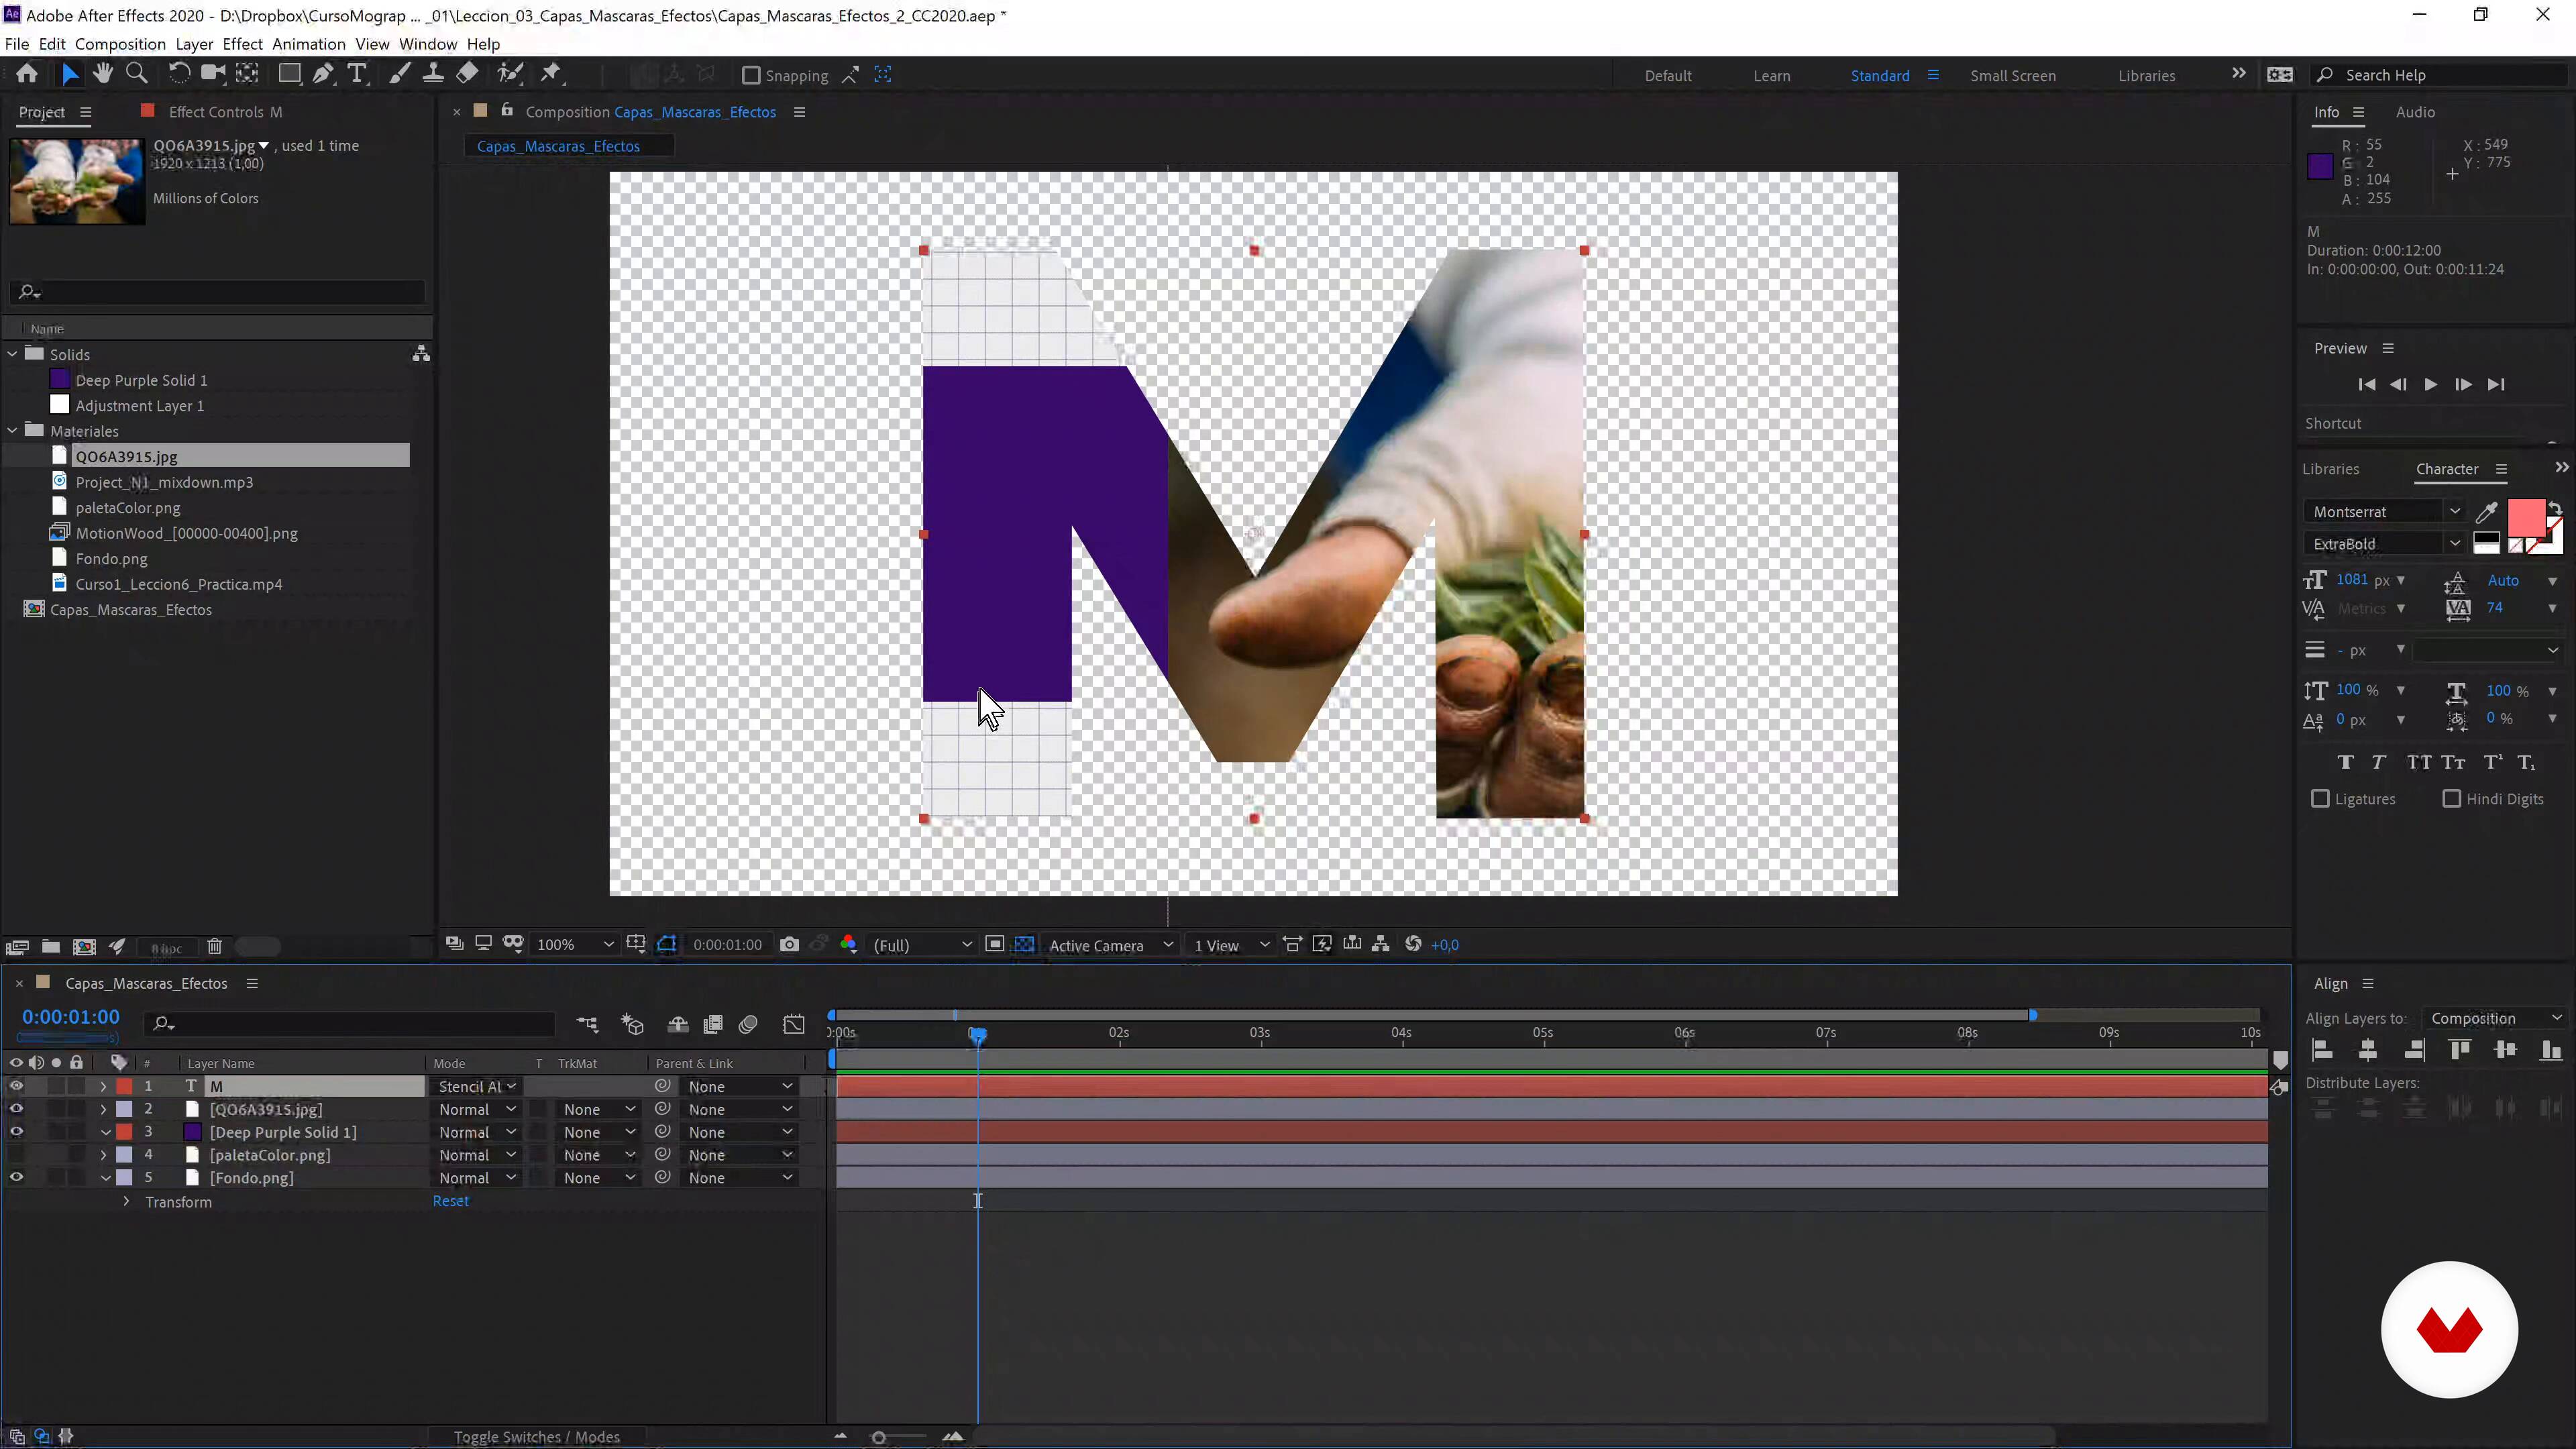The width and height of the screenshot is (2576, 1449).
Task: Hide the QO6A3915.jpg layer
Action: (16, 1109)
